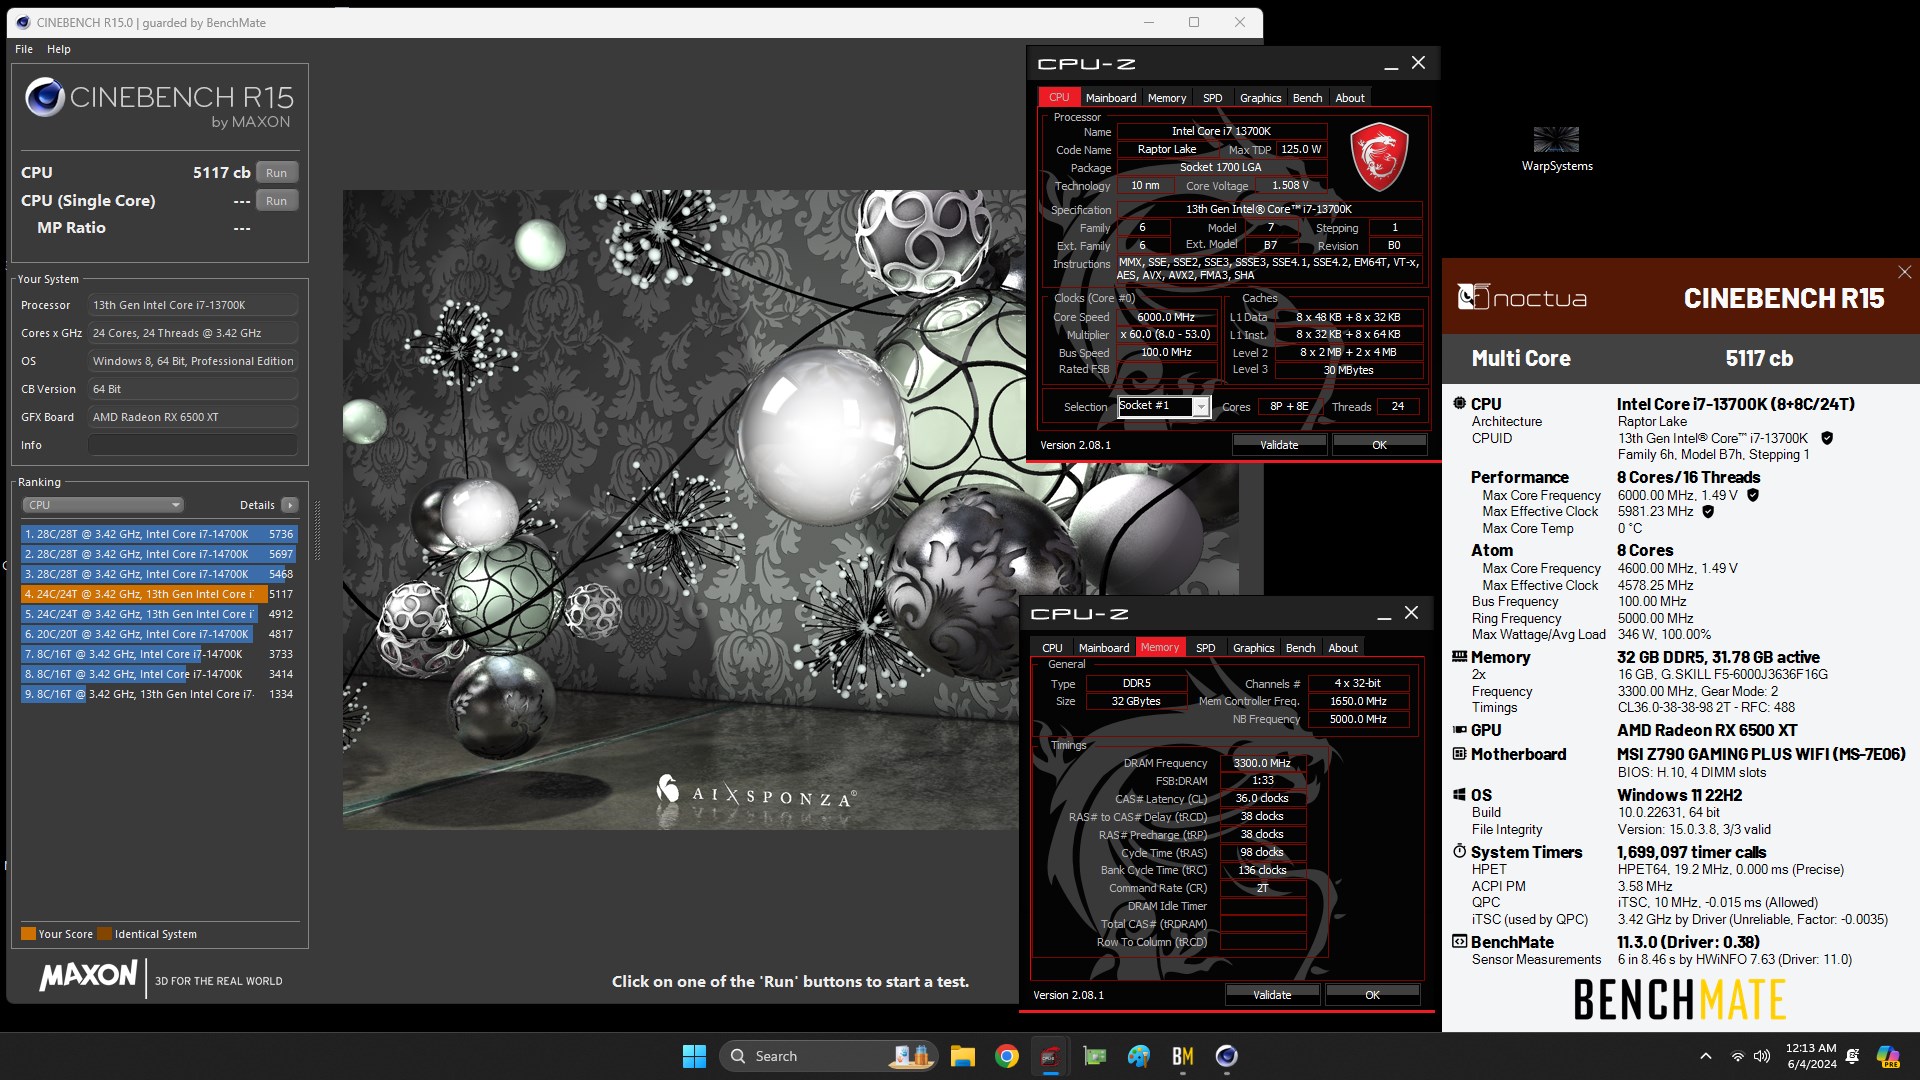
Task: Click the System Timers stopwatch icon
Action: (x=1460, y=851)
